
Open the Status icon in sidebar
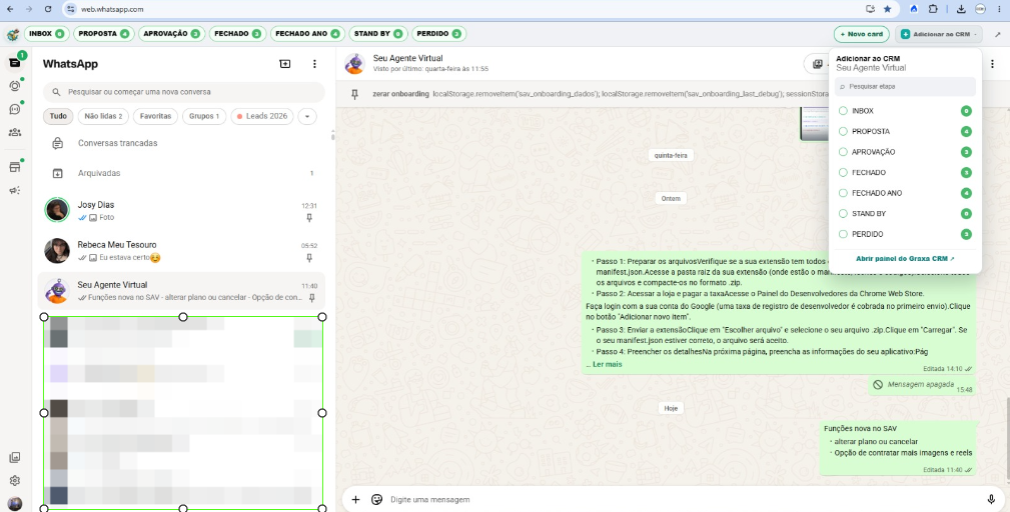(15, 86)
